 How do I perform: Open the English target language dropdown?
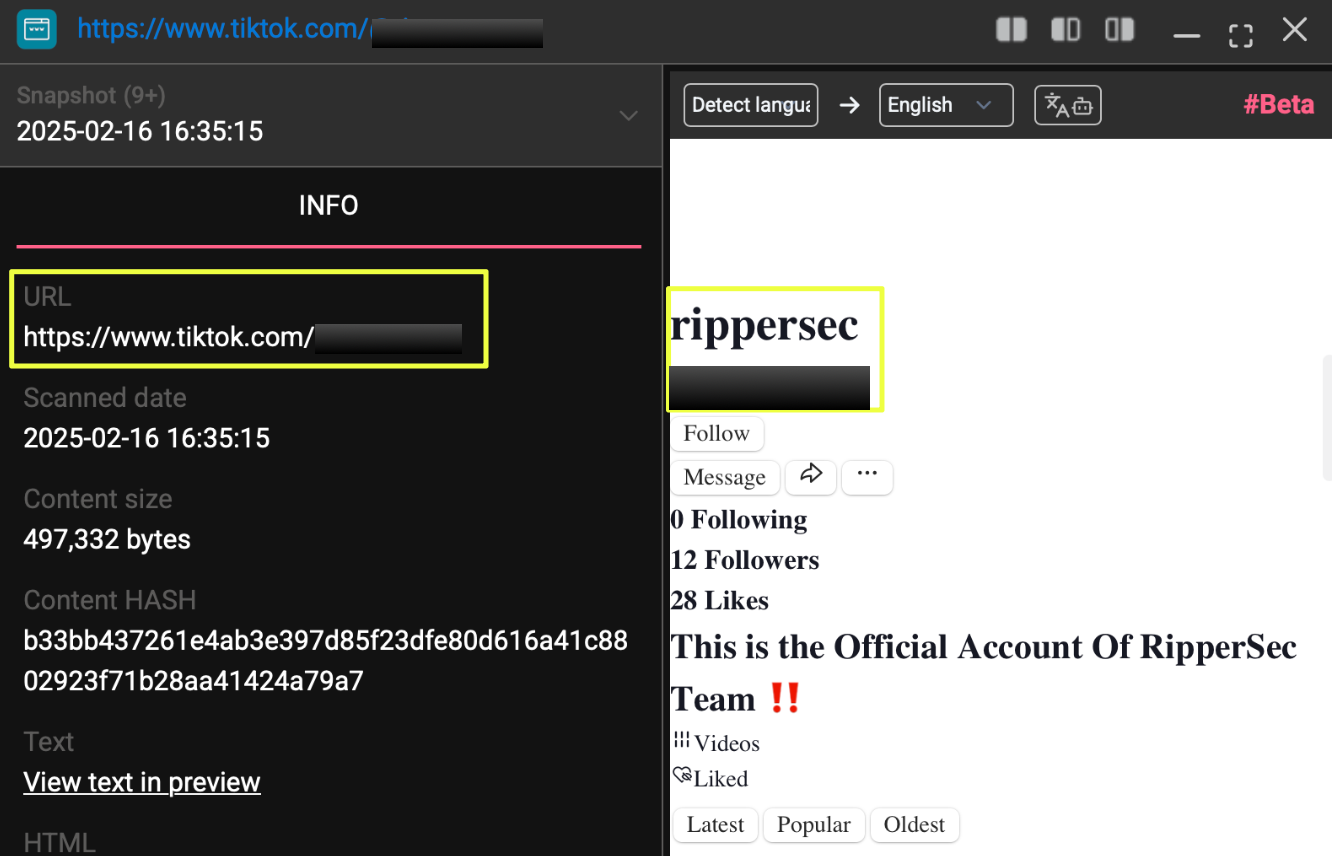click(x=945, y=105)
